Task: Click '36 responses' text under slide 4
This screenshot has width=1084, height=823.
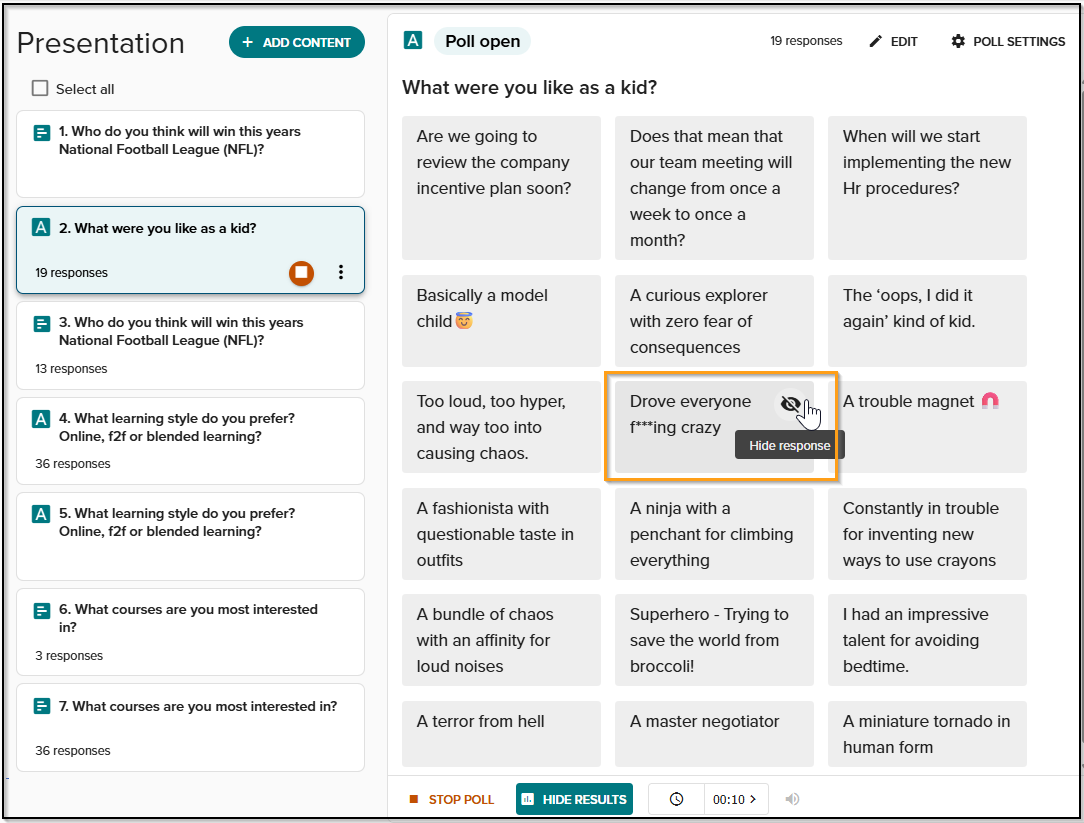Action: (73, 463)
